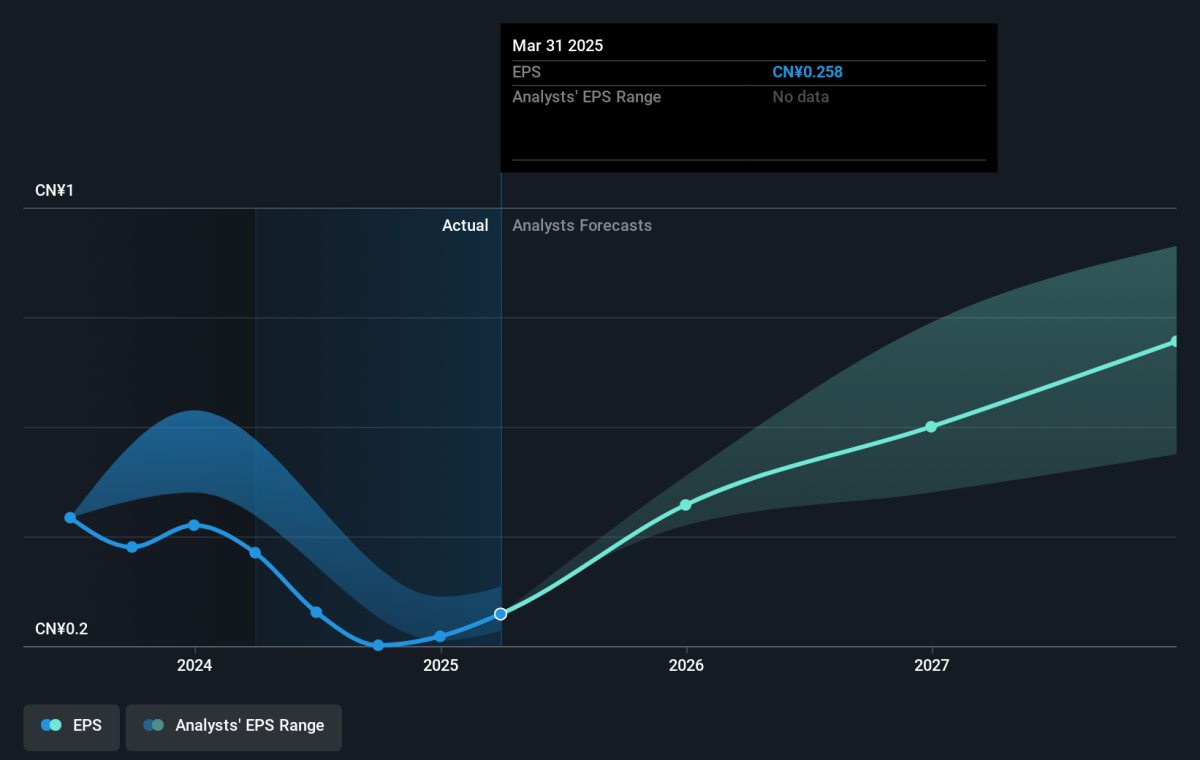Click the EPS legend color dots icon
1200x760 pixels.
tap(51, 726)
